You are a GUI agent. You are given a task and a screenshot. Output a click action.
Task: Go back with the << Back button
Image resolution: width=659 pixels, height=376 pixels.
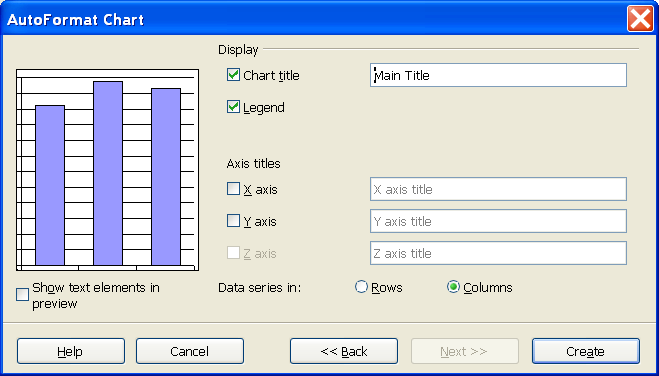tap(344, 351)
